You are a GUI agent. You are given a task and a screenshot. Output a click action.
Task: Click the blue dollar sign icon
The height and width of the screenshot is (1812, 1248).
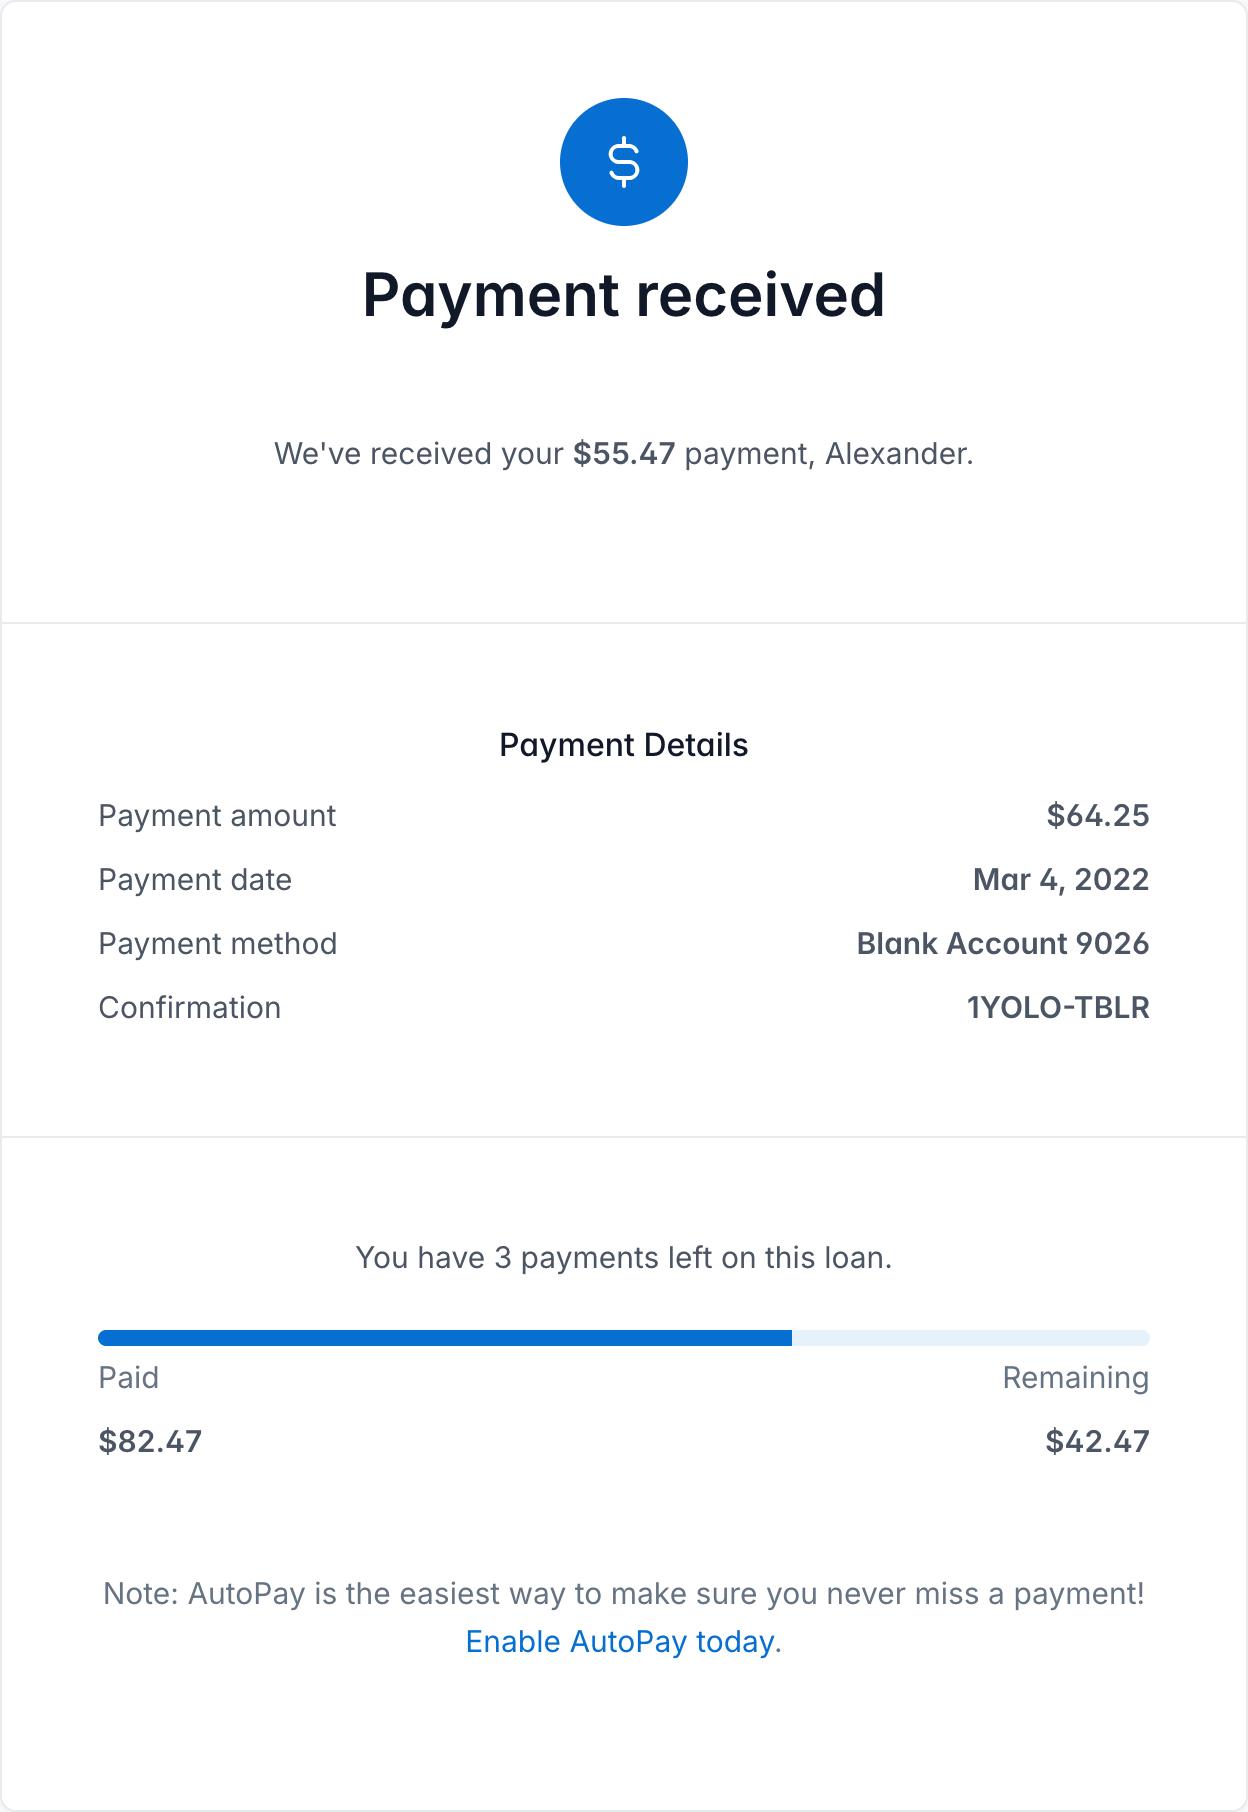tap(623, 162)
